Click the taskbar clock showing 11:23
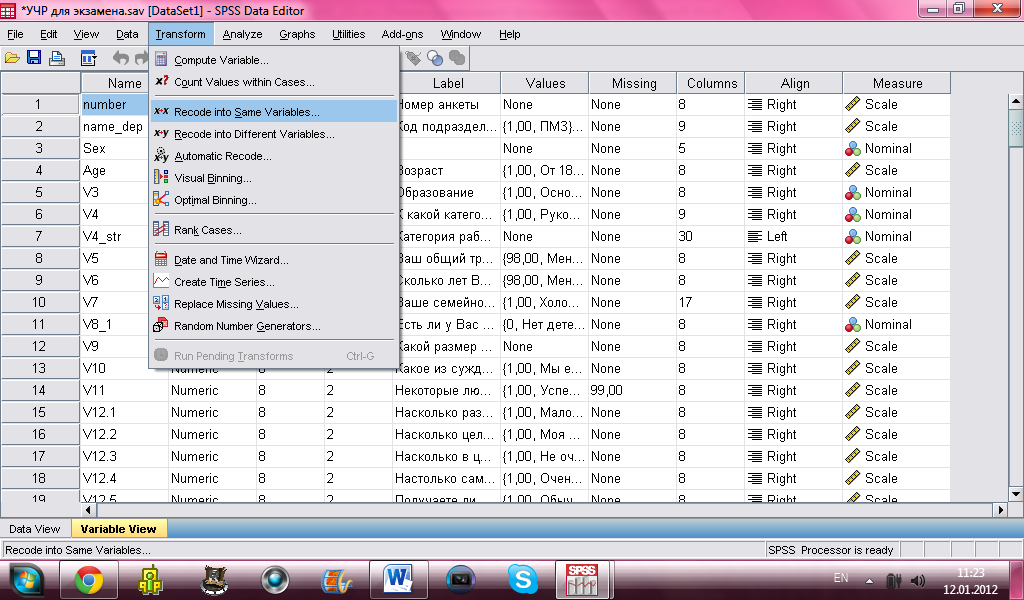 [x=970, y=573]
